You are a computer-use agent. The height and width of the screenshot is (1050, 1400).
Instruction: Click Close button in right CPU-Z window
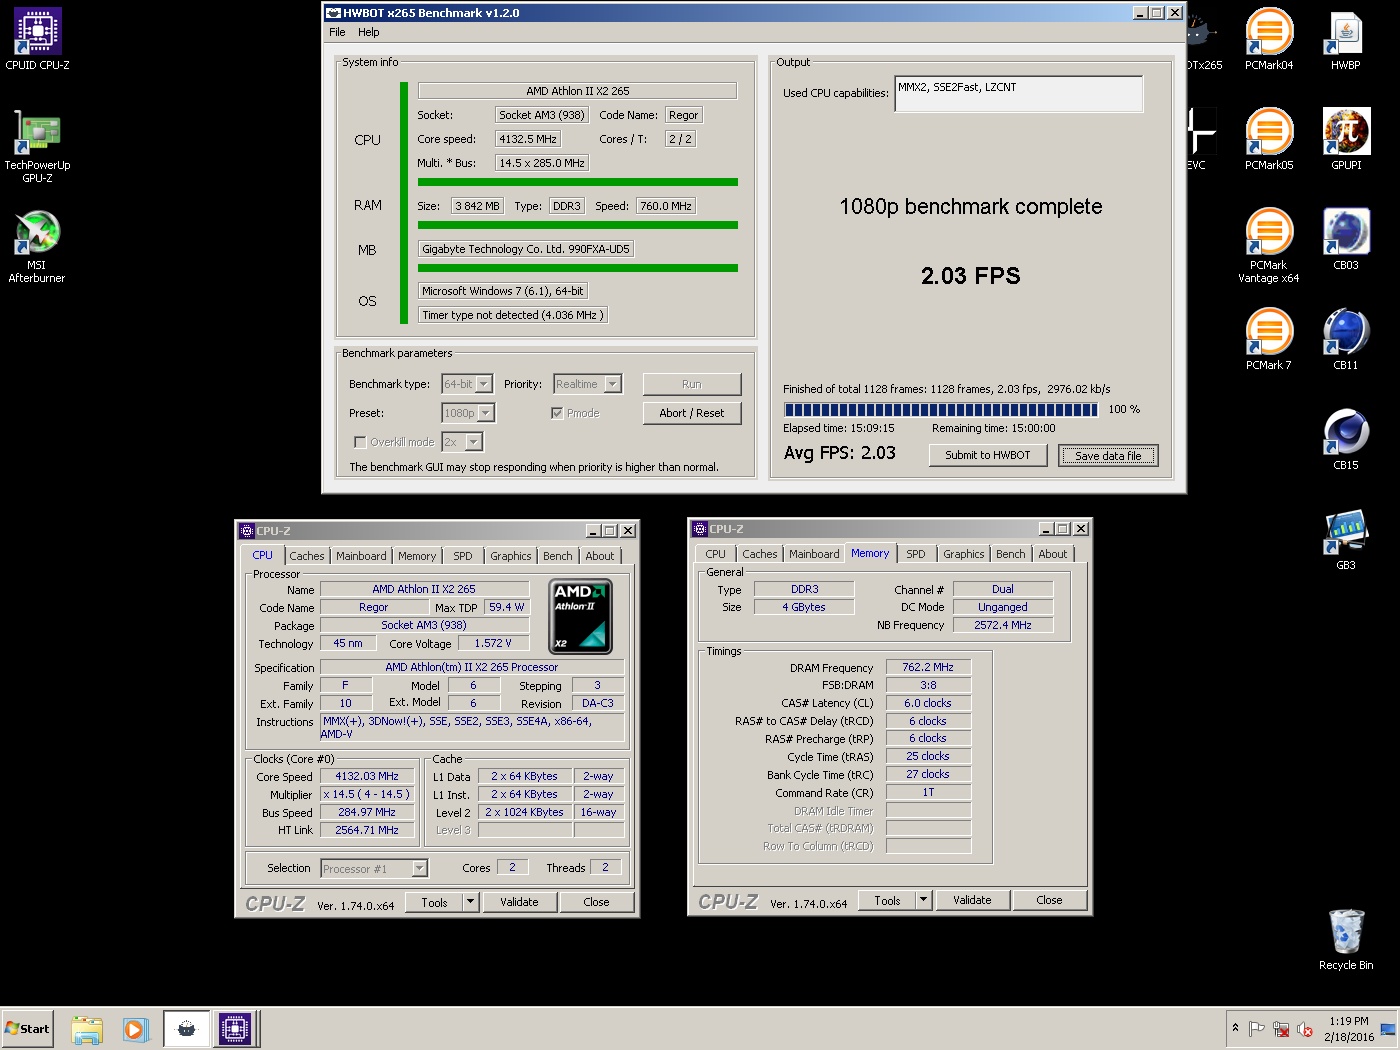[1049, 900]
